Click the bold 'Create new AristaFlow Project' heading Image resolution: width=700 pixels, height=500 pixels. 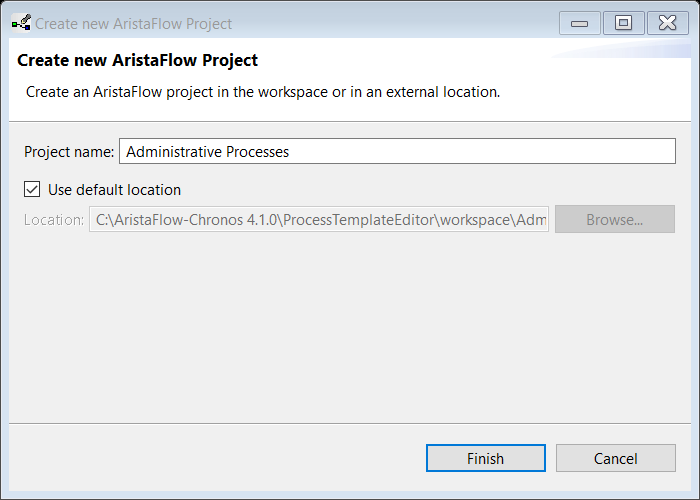[x=138, y=60]
